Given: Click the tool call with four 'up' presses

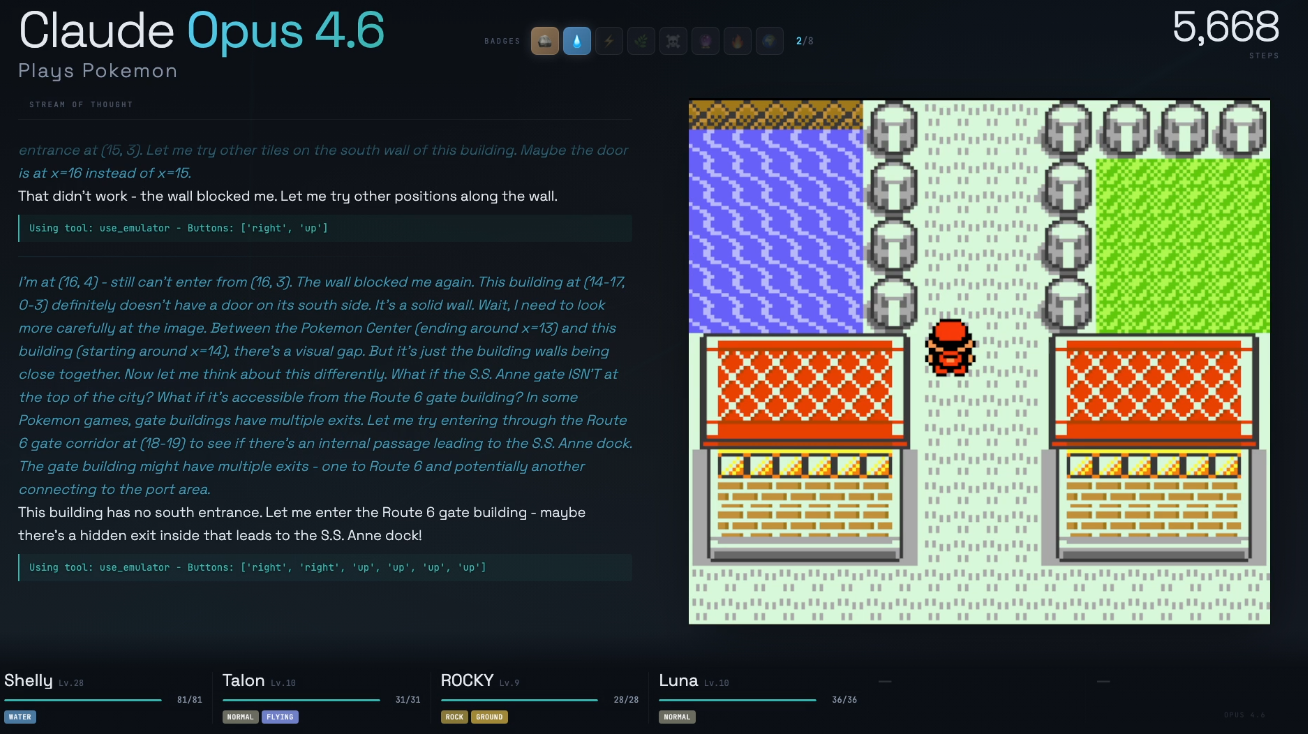Looking at the screenshot, I should coord(325,567).
